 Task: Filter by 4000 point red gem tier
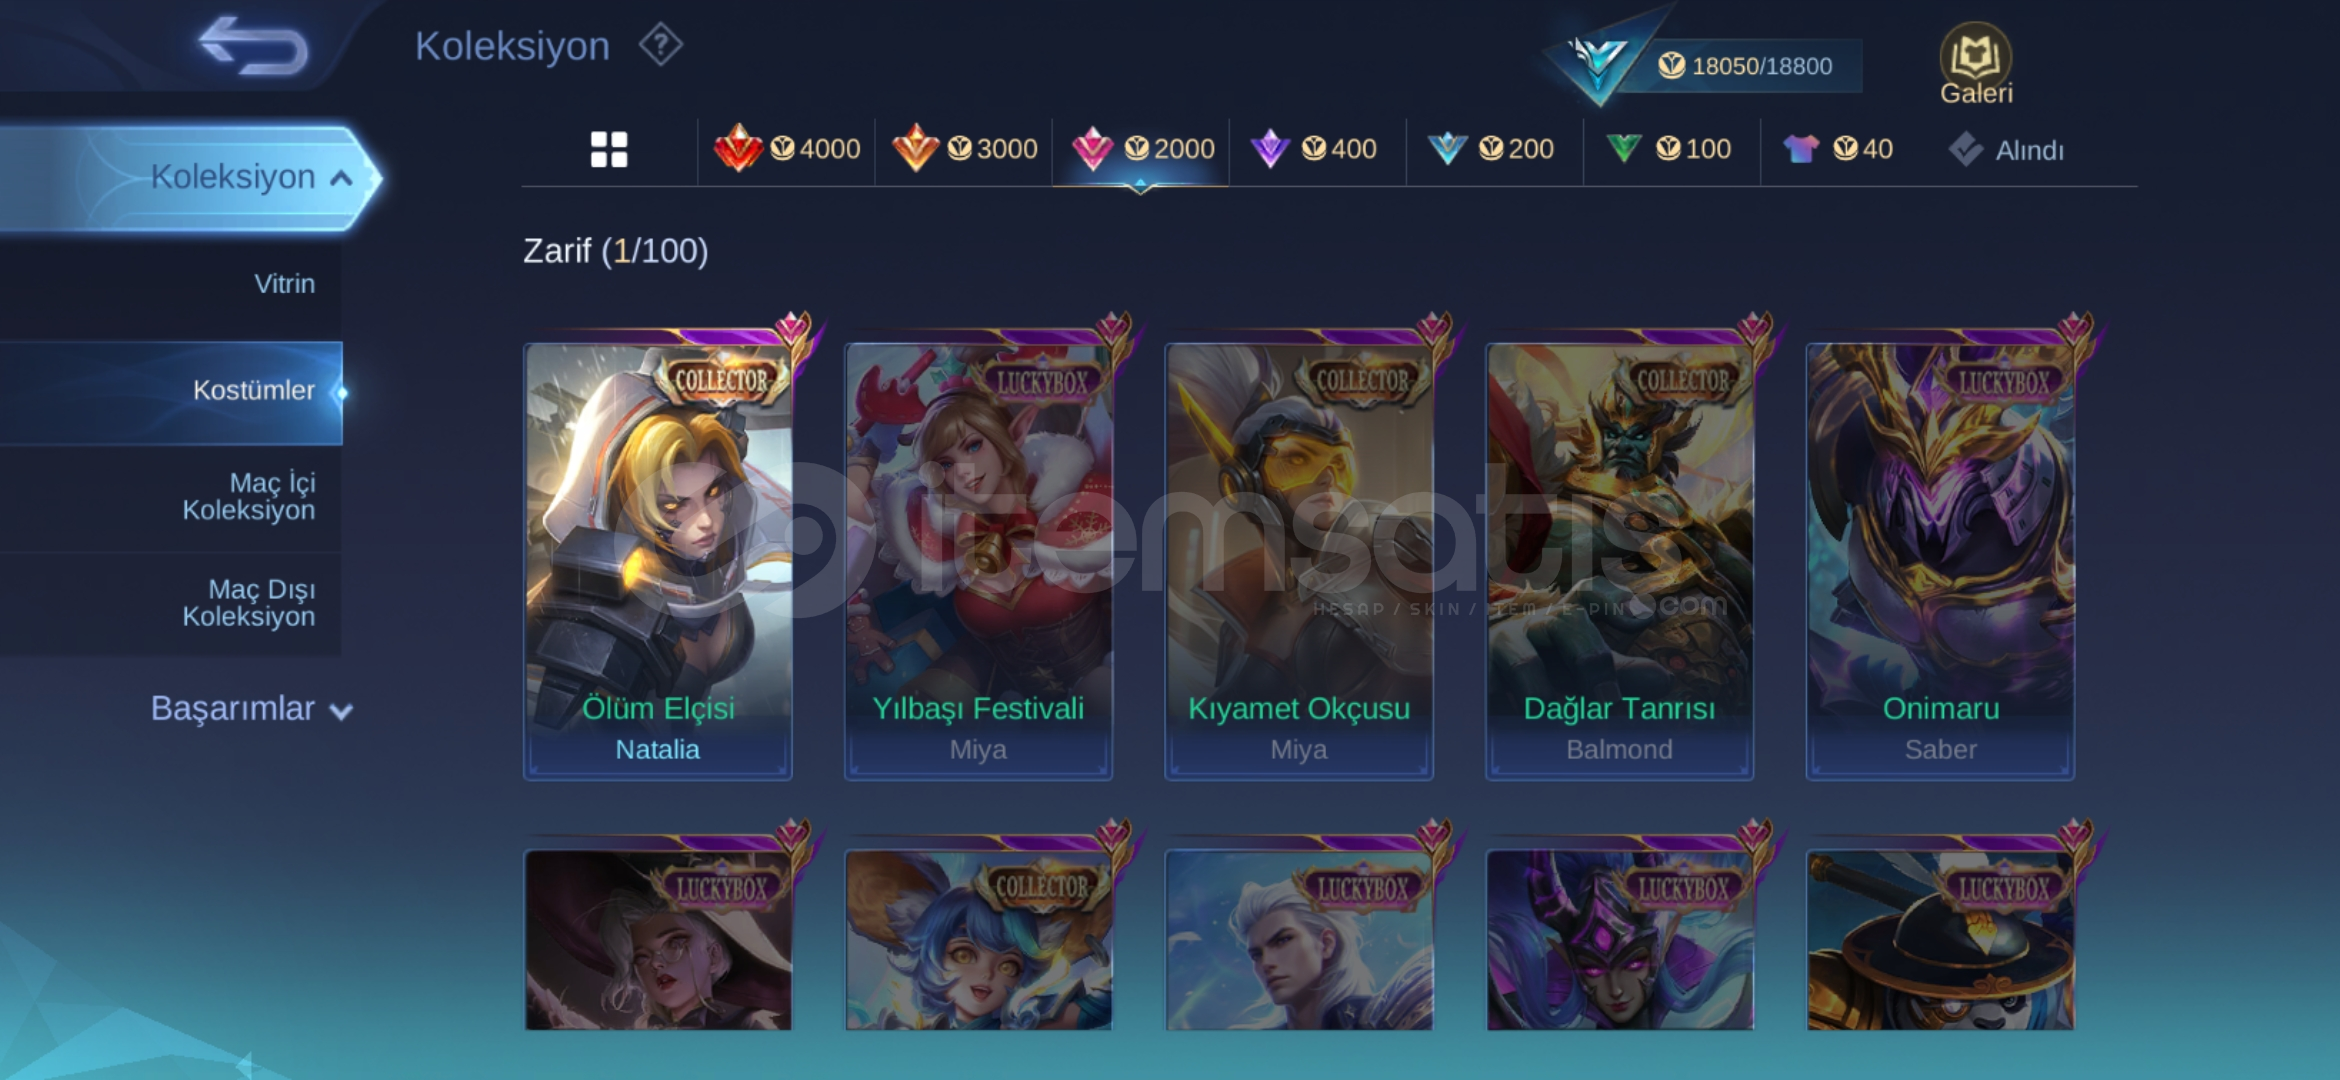pos(787,149)
